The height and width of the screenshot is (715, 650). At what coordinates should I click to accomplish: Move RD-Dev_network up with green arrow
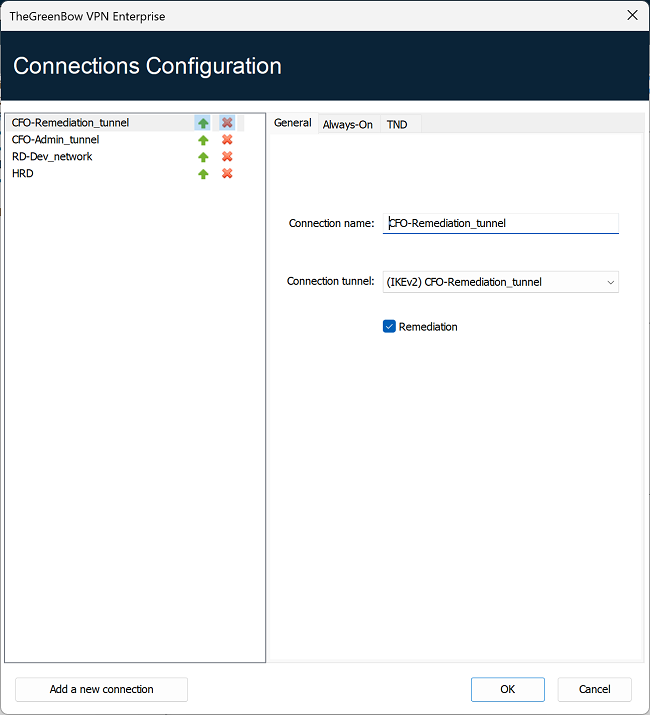pyautogui.click(x=203, y=157)
